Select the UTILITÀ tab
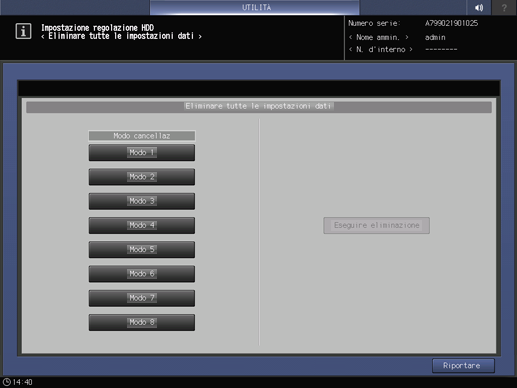 point(255,7)
